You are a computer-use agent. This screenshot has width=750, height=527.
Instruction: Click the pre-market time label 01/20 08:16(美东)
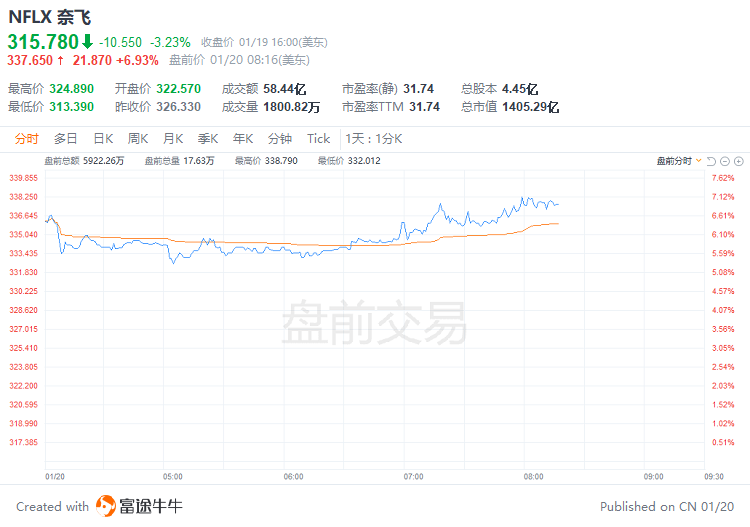tap(260, 60)
